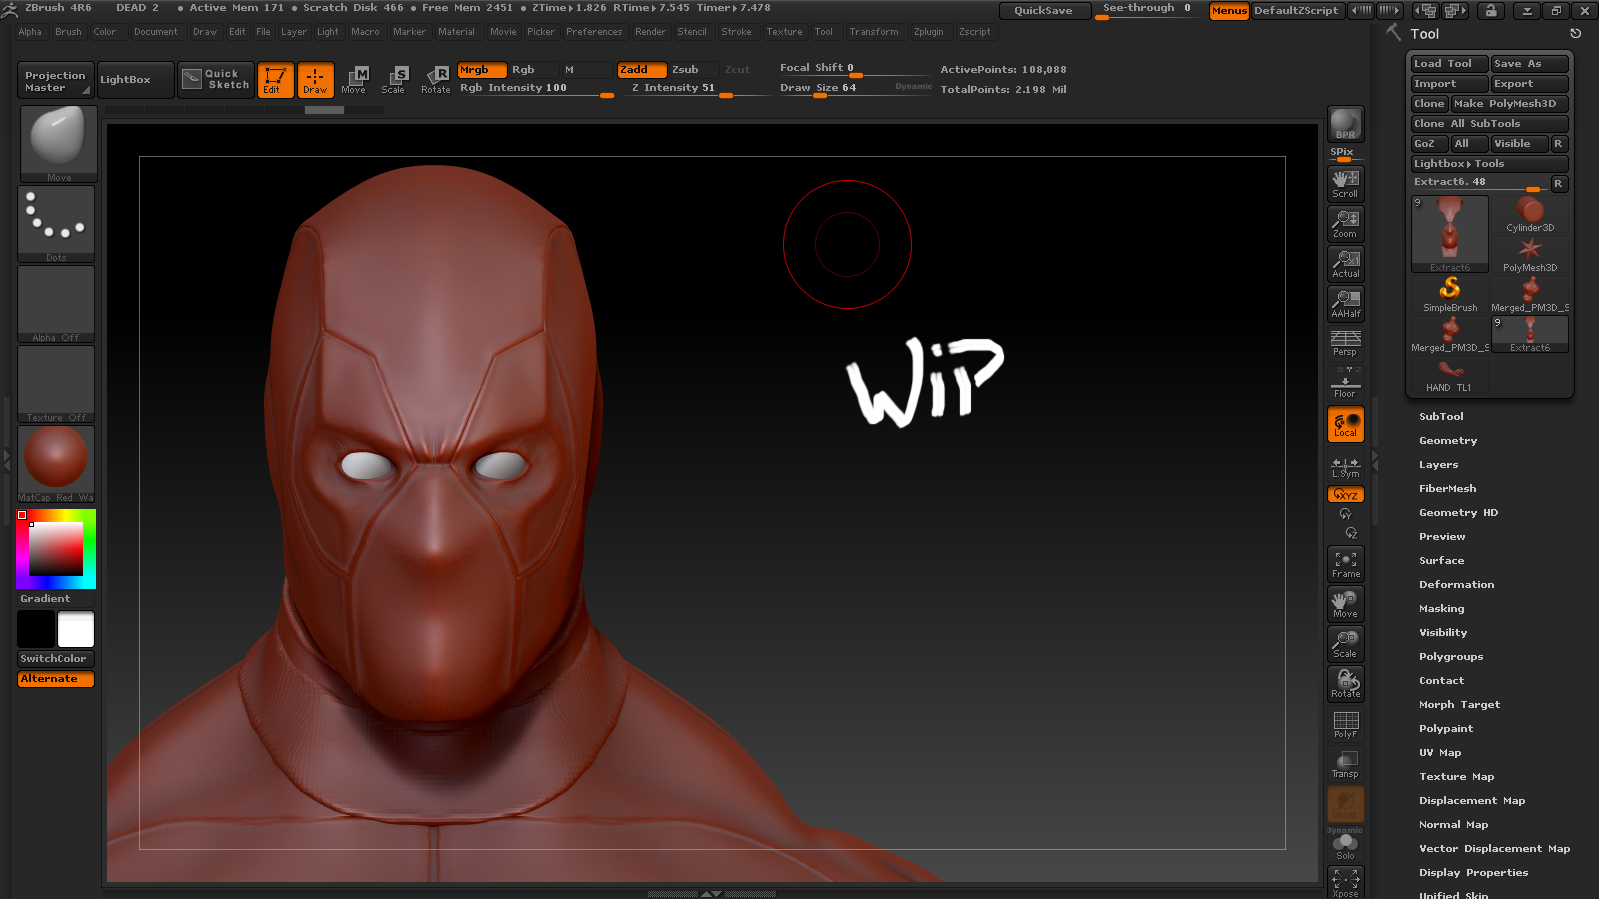Click the Load Tool button
1599x899 pixels.
(1449, 64)
